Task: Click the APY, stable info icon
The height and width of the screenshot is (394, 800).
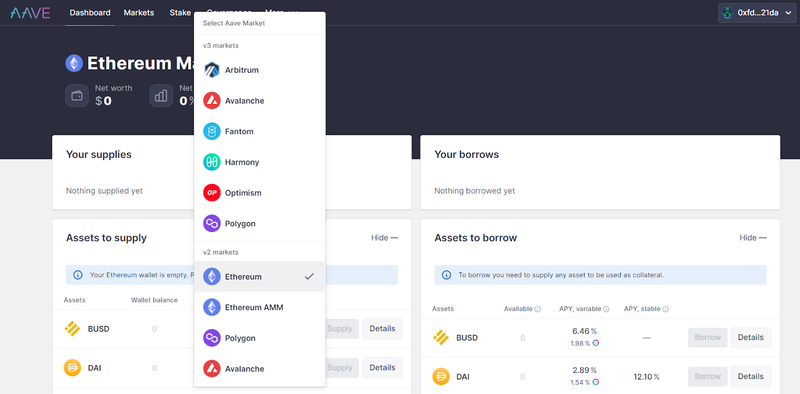Action: pyautogui.click(x=666, y=309)
